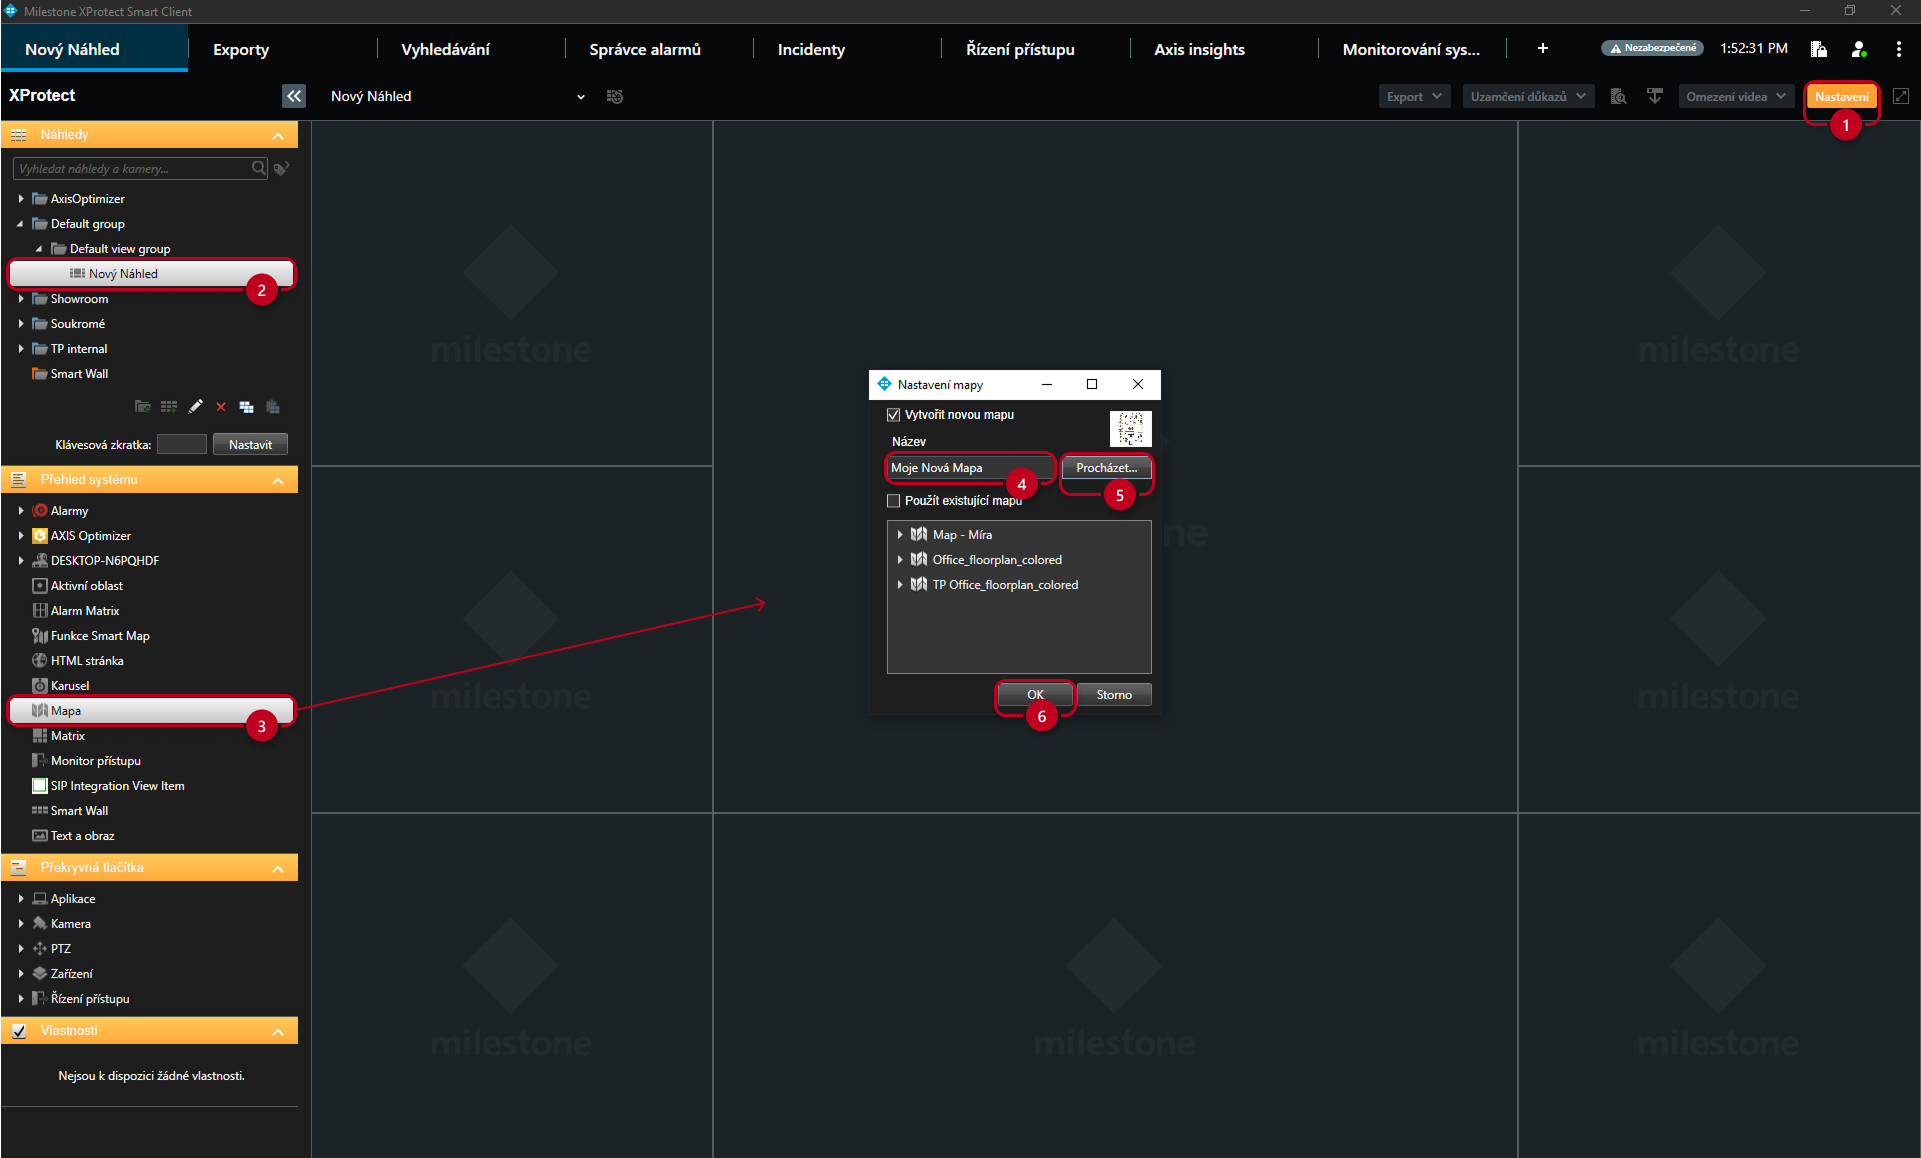The image size is (1921, 1158).
Task: Open the Incidenty tab
Action: (811, 49)
